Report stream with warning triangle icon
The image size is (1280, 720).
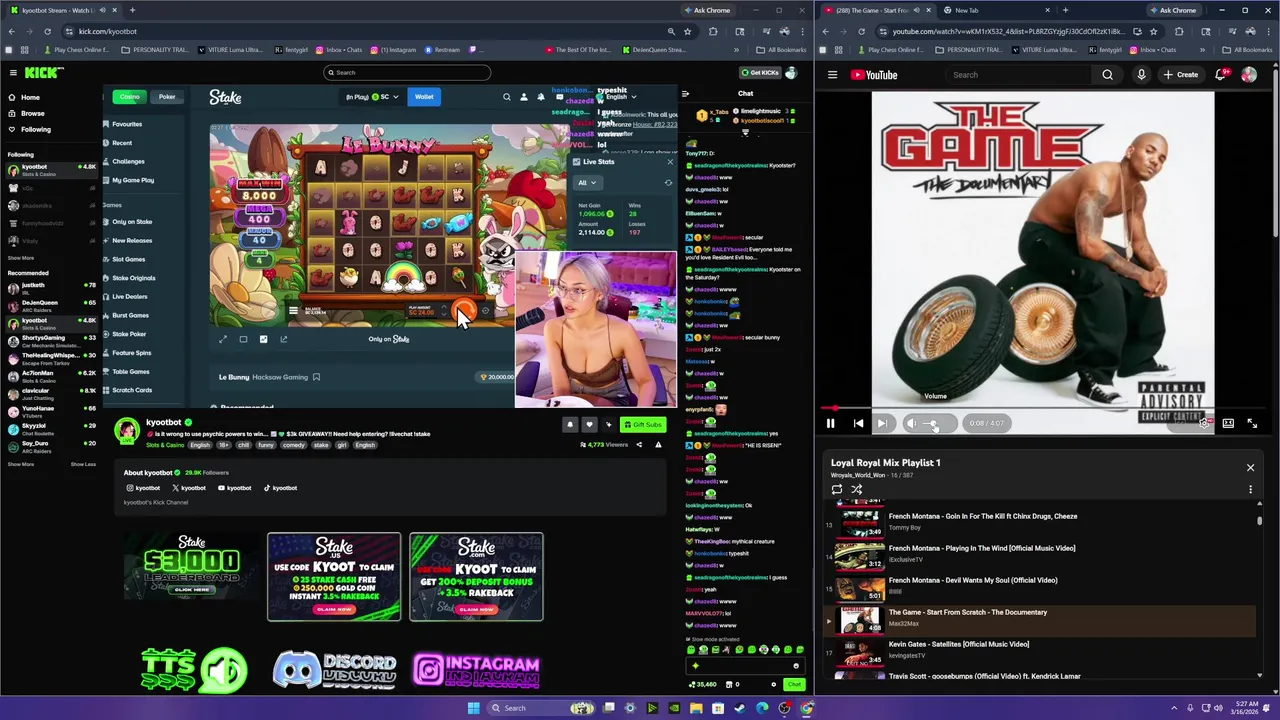pyautogui.click(x=658, y=444)
